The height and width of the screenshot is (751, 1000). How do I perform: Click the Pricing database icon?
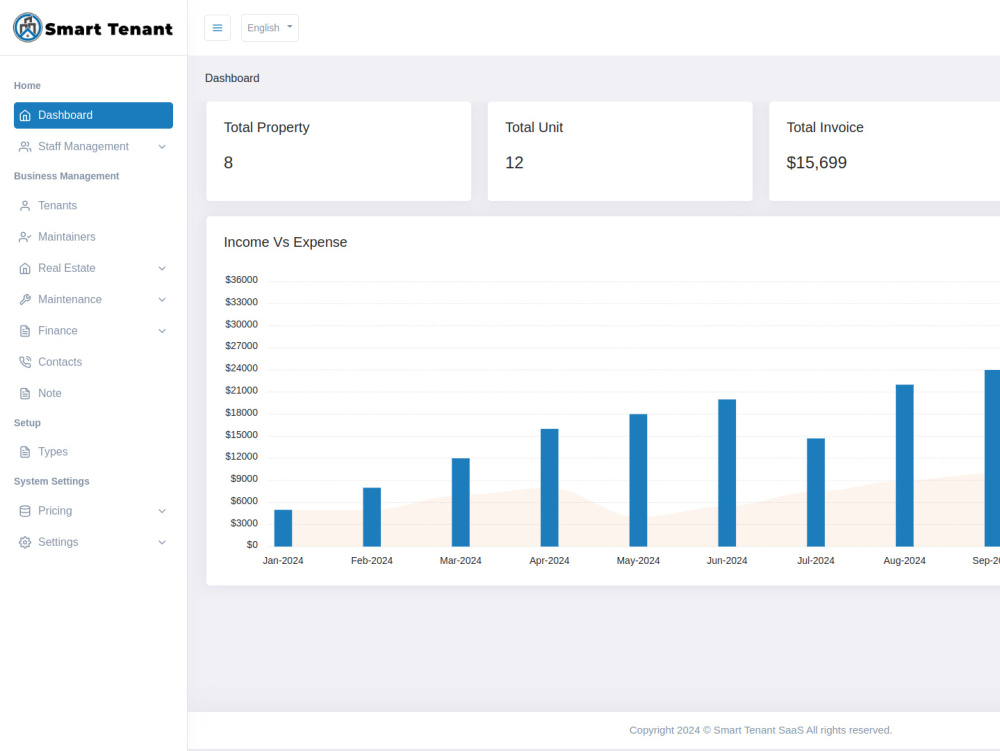(x=25, y=511)
